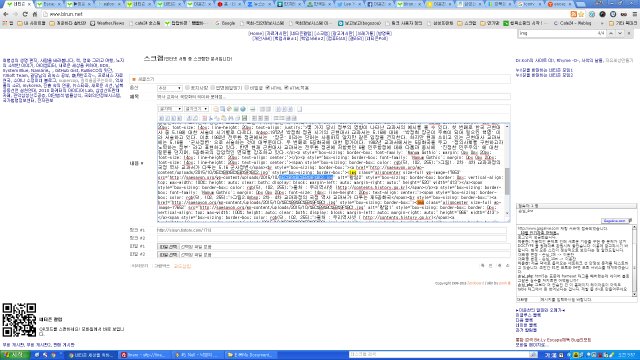Jump to next find-in-page match arrow

[x=620, y=33]
